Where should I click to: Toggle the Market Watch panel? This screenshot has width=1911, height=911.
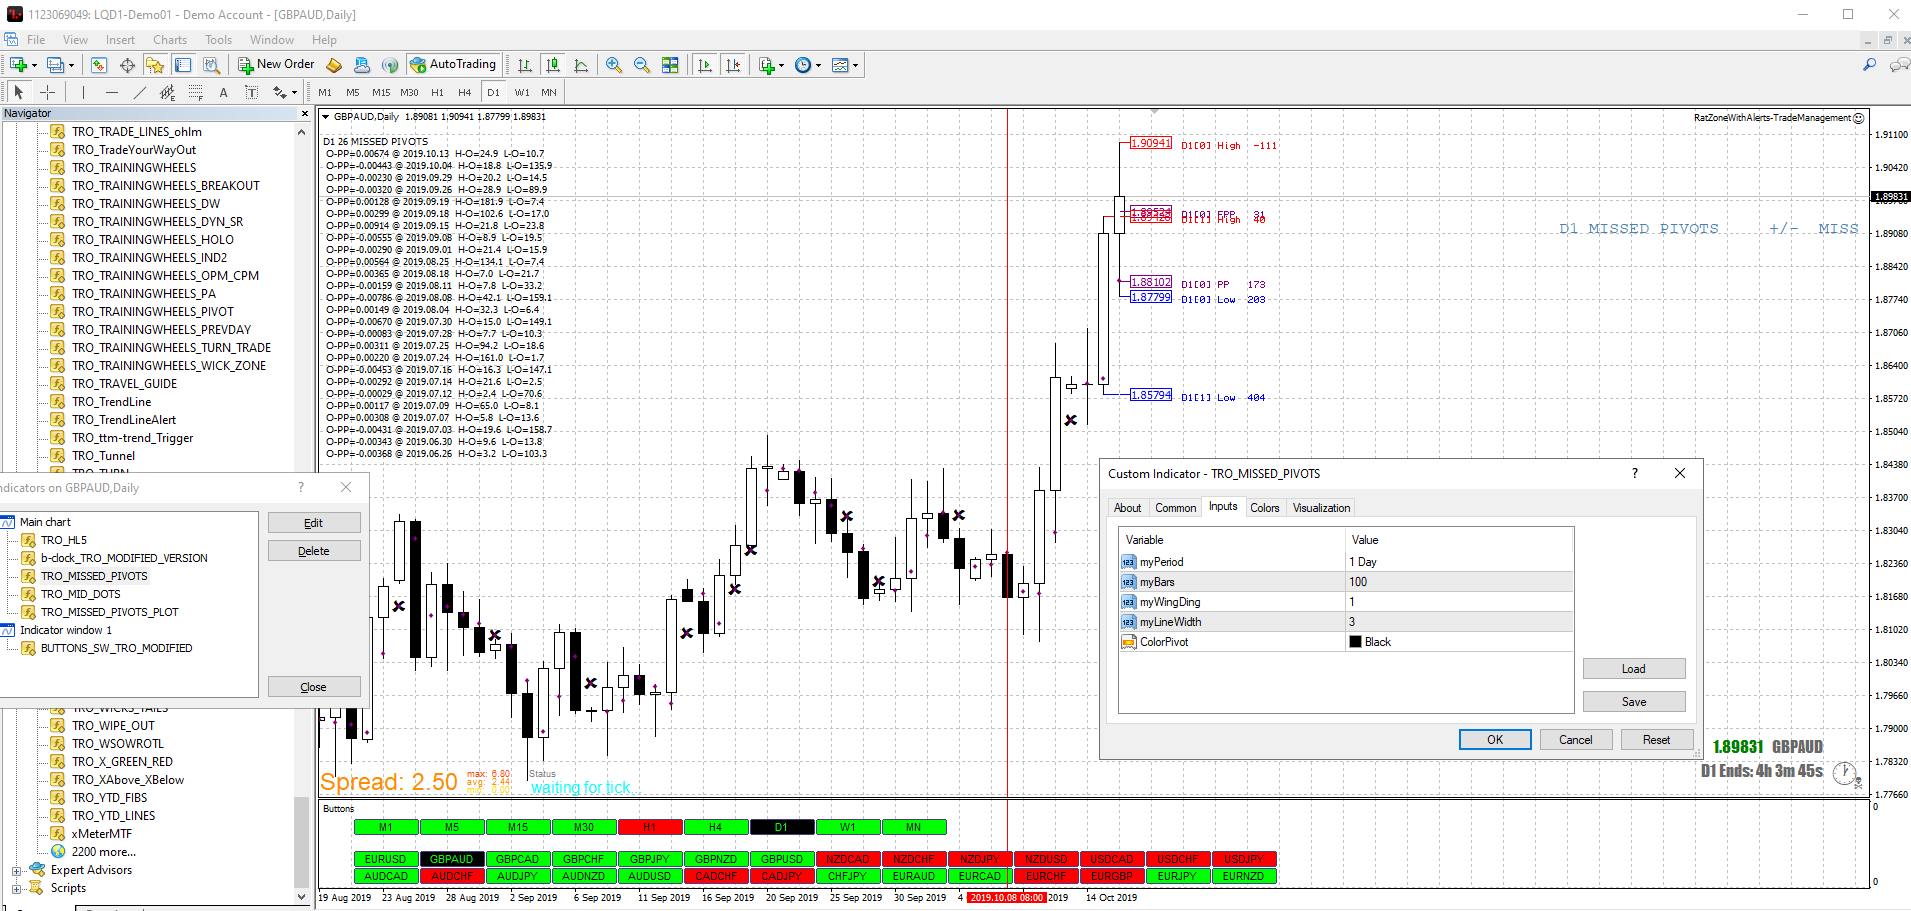pos(99,65)
